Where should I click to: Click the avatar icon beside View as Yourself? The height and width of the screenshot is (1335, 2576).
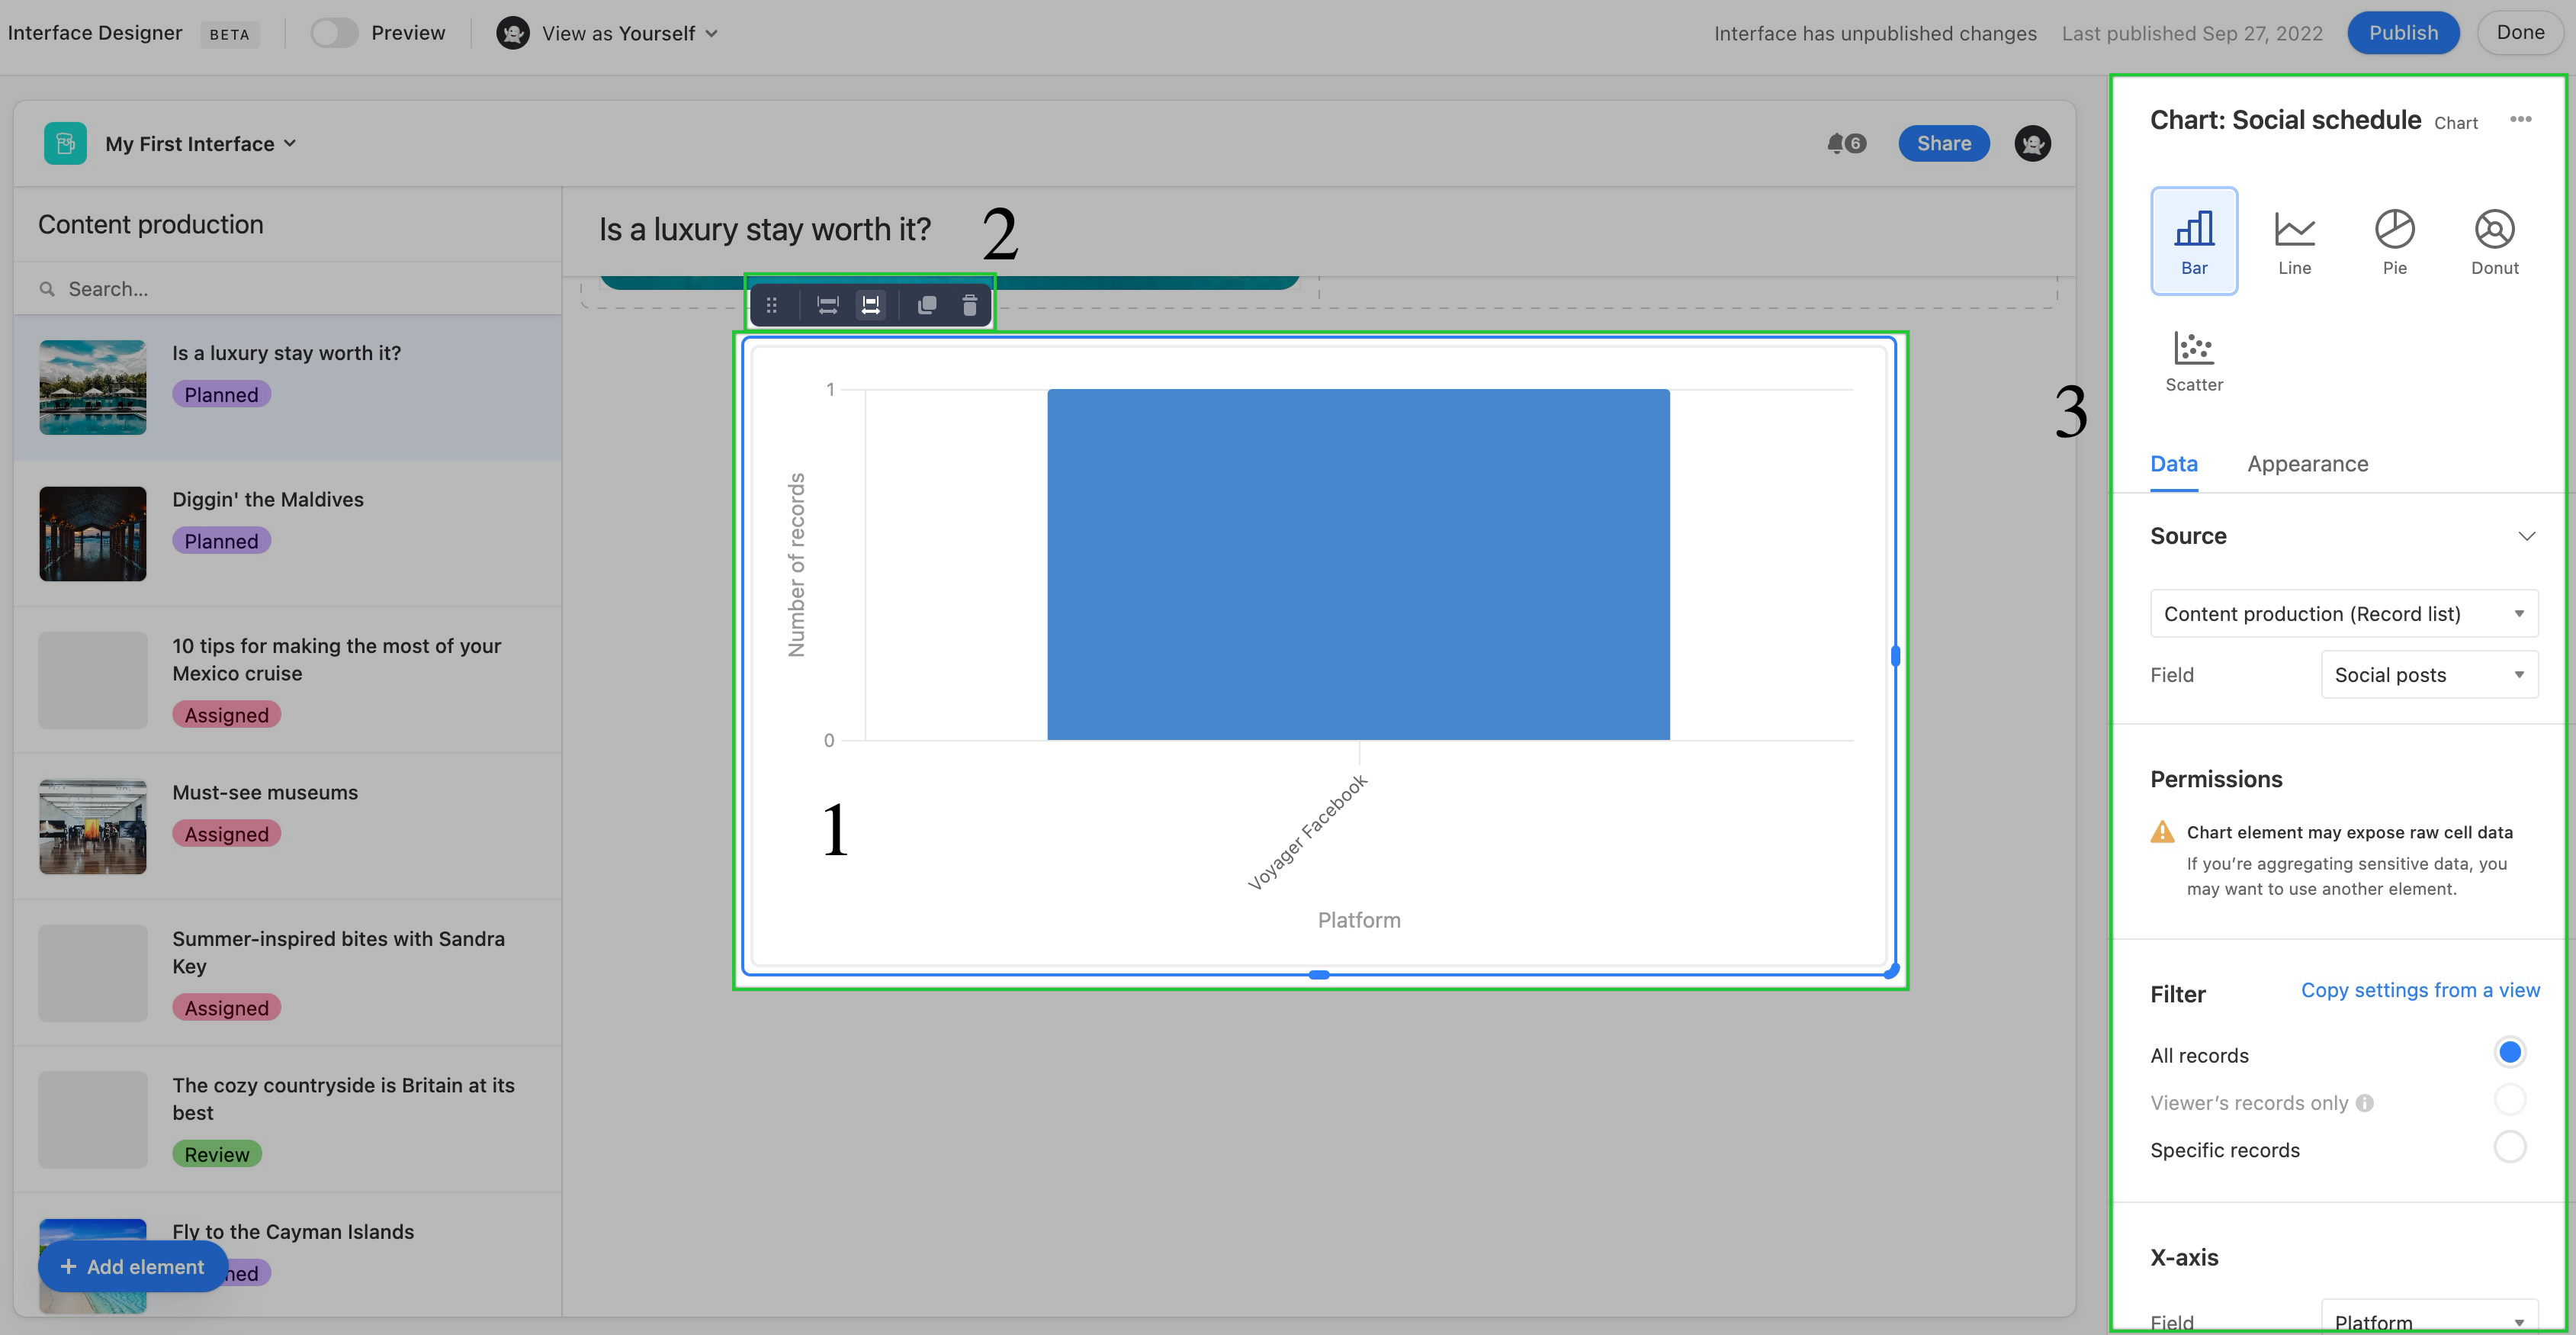[513, 33]
